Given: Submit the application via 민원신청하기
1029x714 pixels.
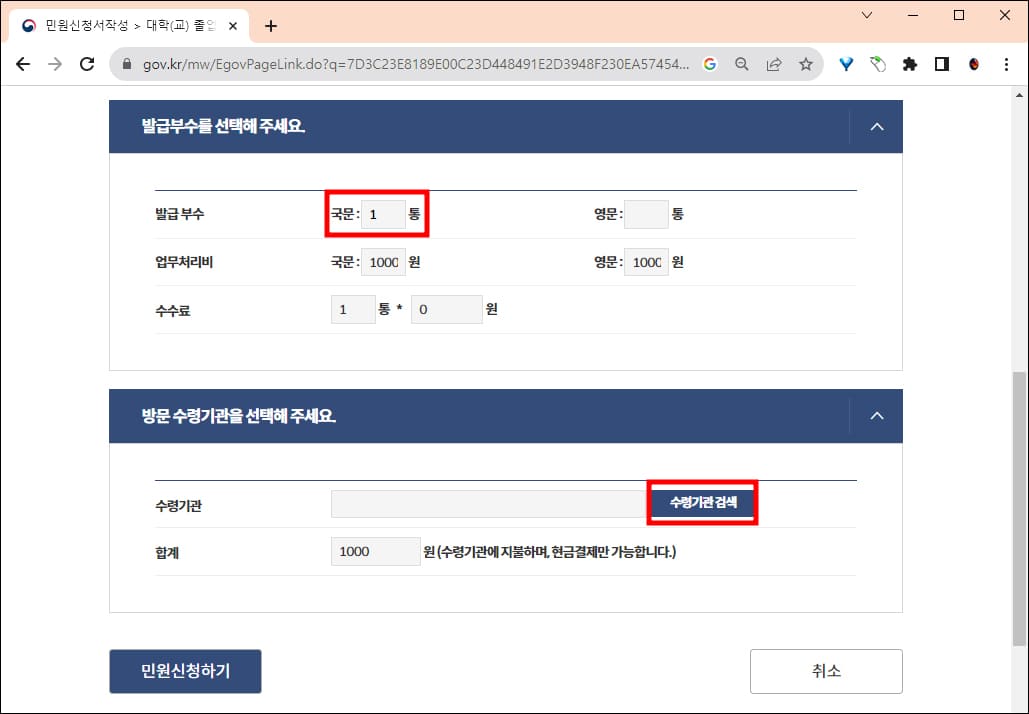Looking at the screenshot, I should (185, 671).
